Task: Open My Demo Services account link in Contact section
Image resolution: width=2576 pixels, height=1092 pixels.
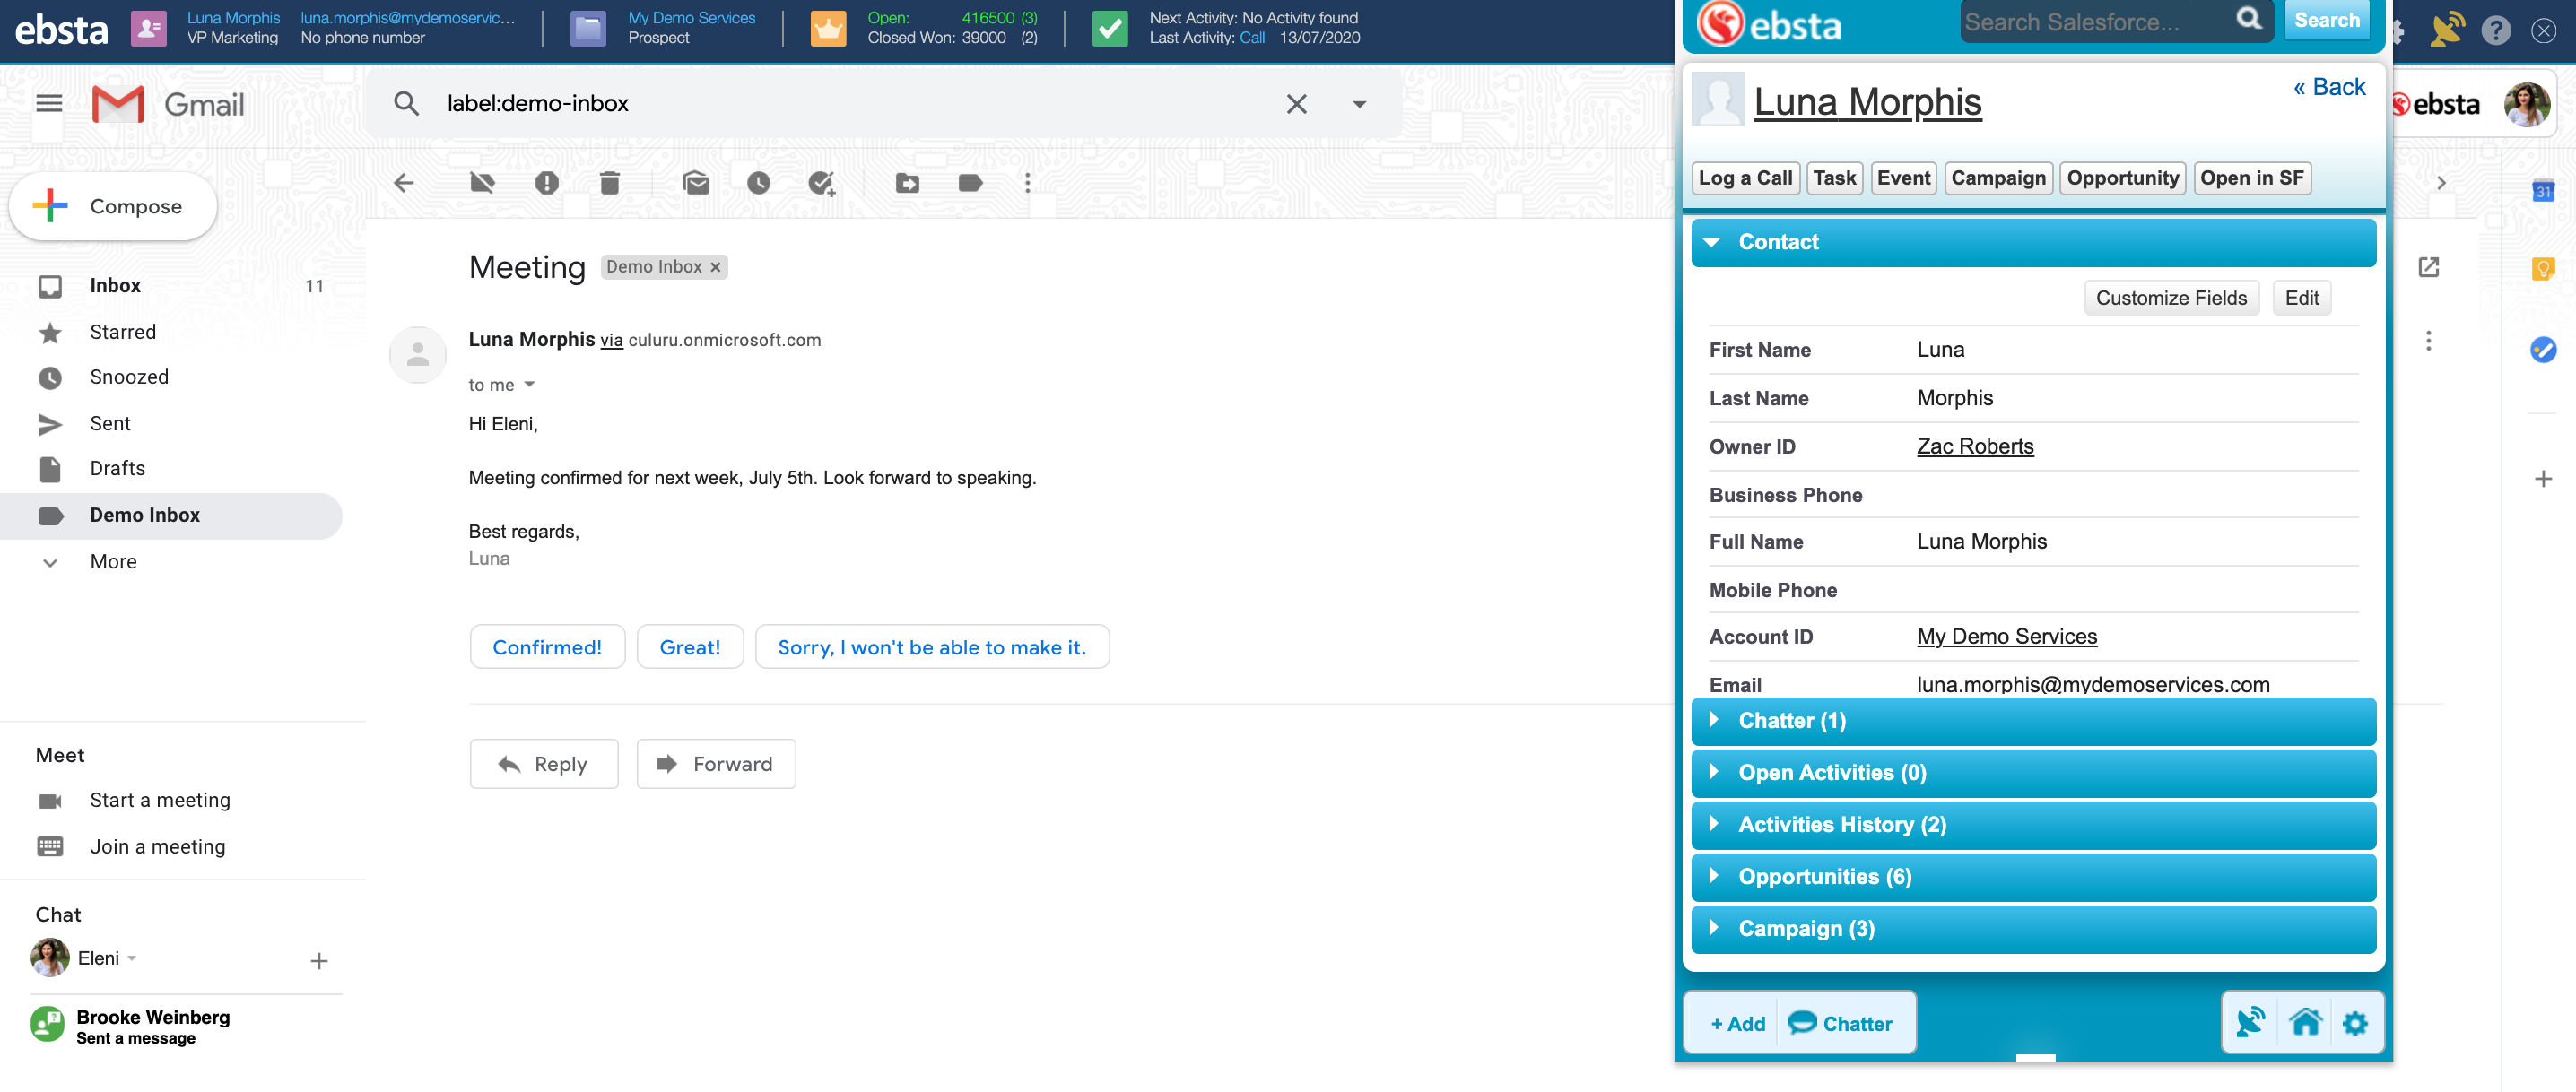Action: tap(2007, 637)
